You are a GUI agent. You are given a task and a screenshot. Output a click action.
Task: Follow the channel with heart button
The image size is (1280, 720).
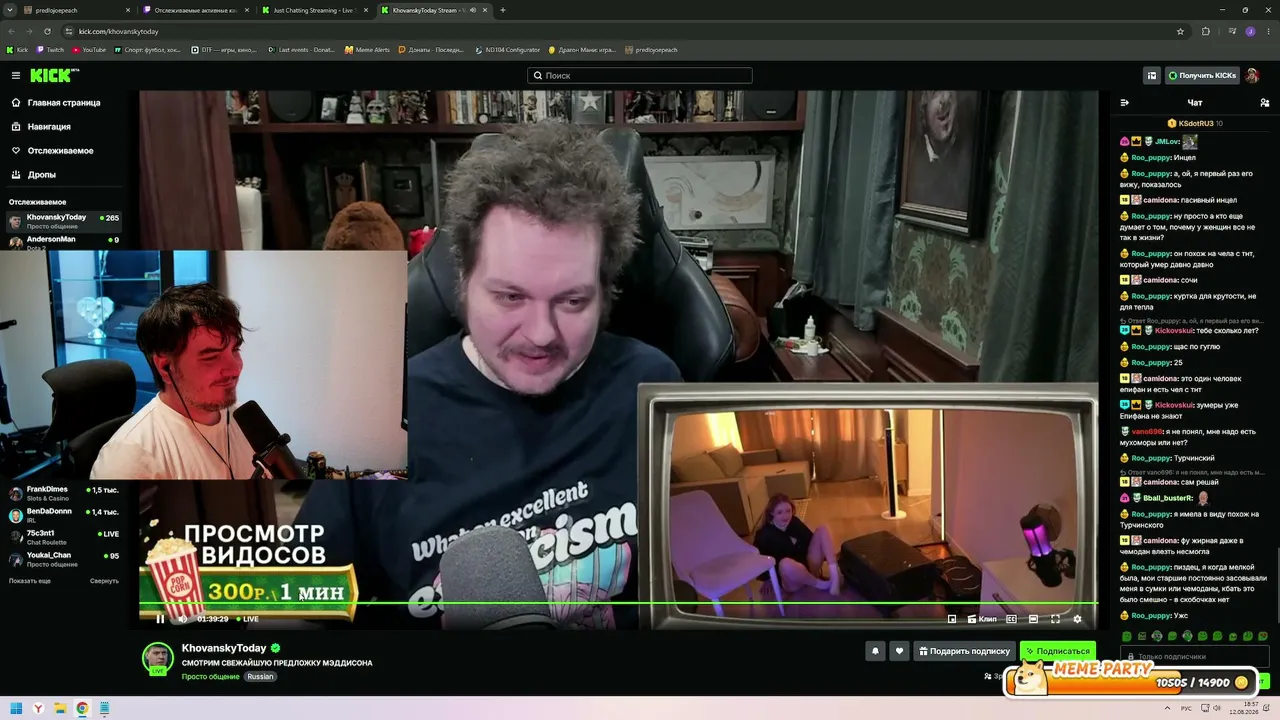coord(899,651)
